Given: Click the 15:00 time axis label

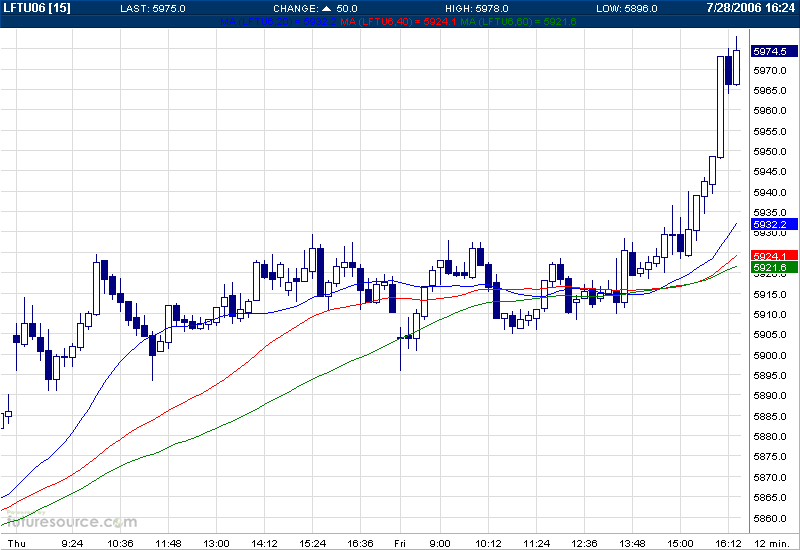Looking at the screenshot, I should point(680,543).
